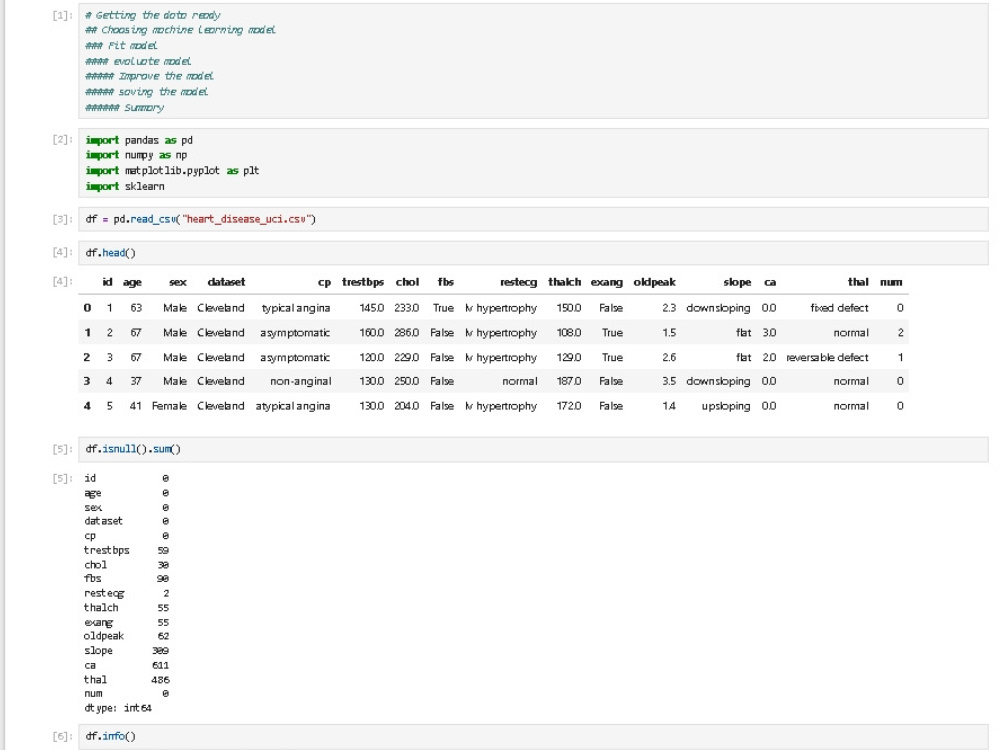Focus the pd.read_csv code cell

(533, 219)
